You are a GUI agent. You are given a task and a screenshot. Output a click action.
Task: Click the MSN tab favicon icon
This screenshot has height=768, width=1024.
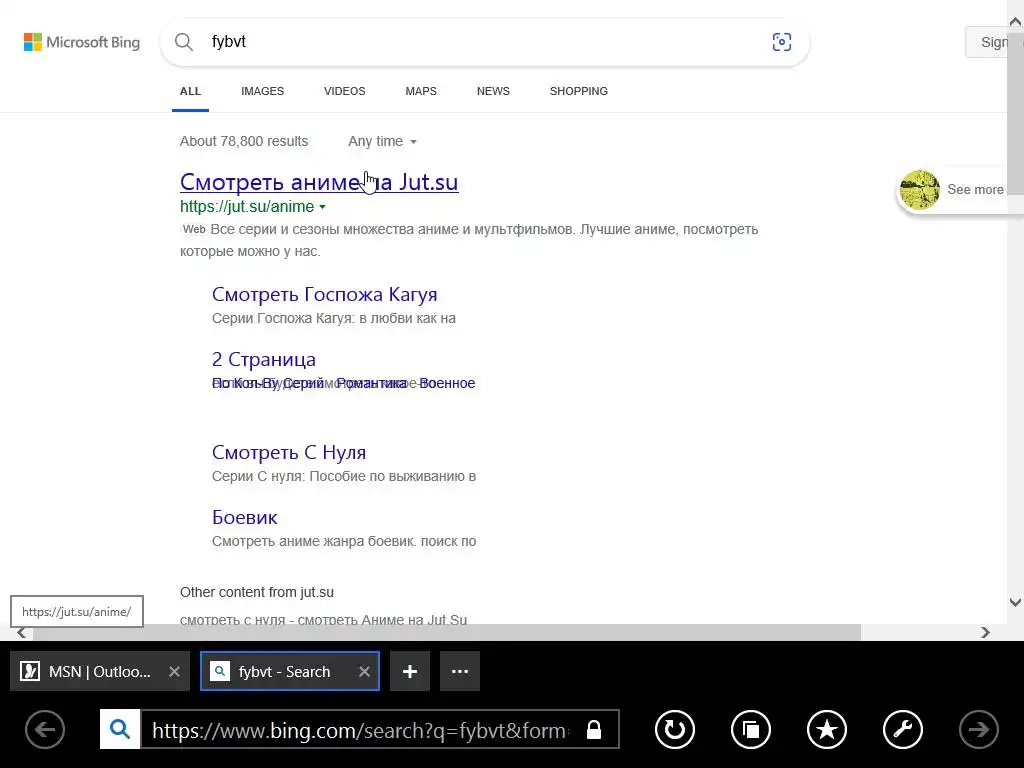(30, 671)
